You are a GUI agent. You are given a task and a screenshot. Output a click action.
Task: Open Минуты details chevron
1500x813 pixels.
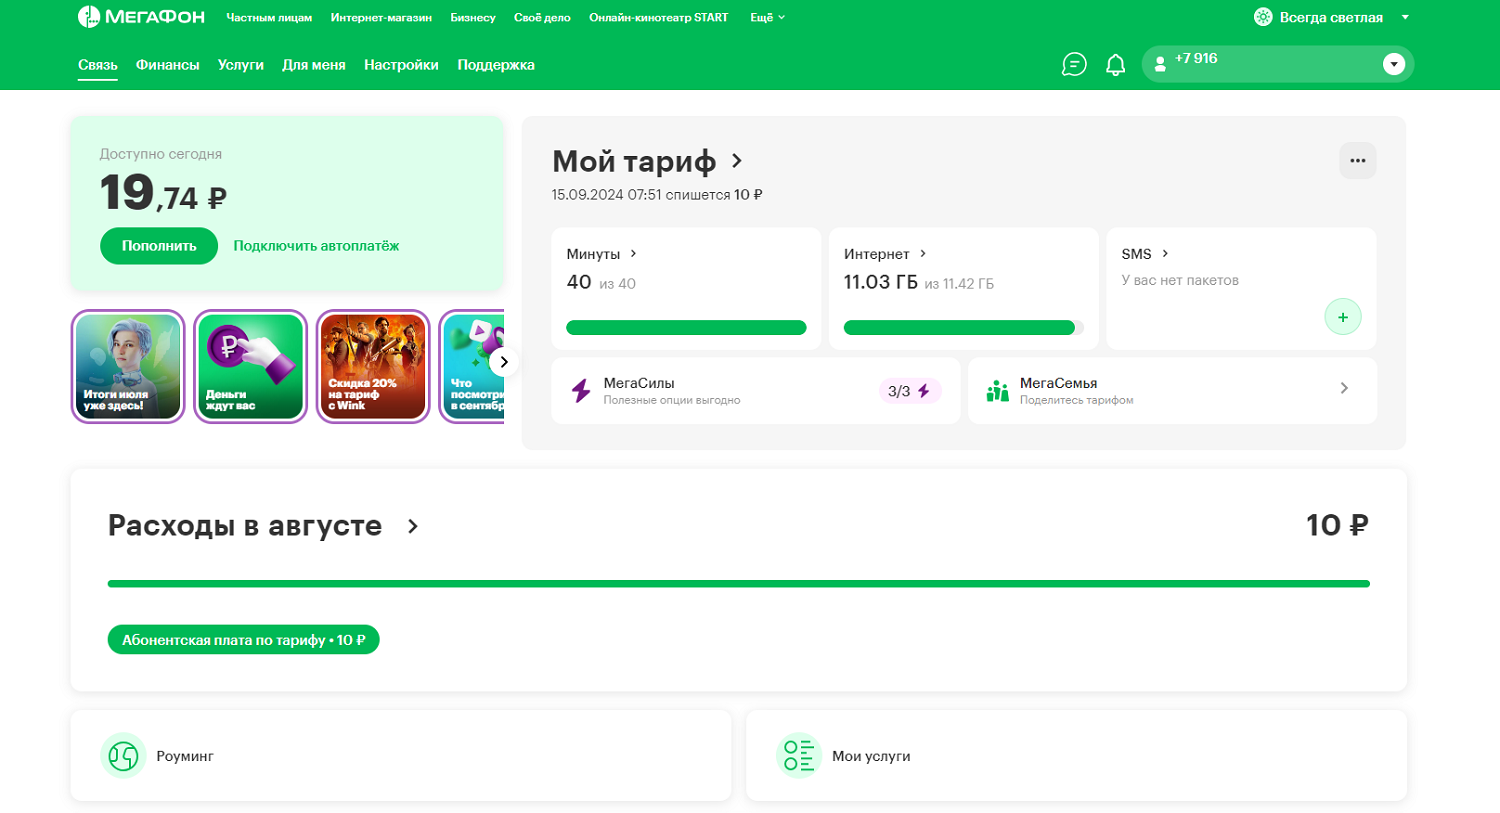point(633,254)
